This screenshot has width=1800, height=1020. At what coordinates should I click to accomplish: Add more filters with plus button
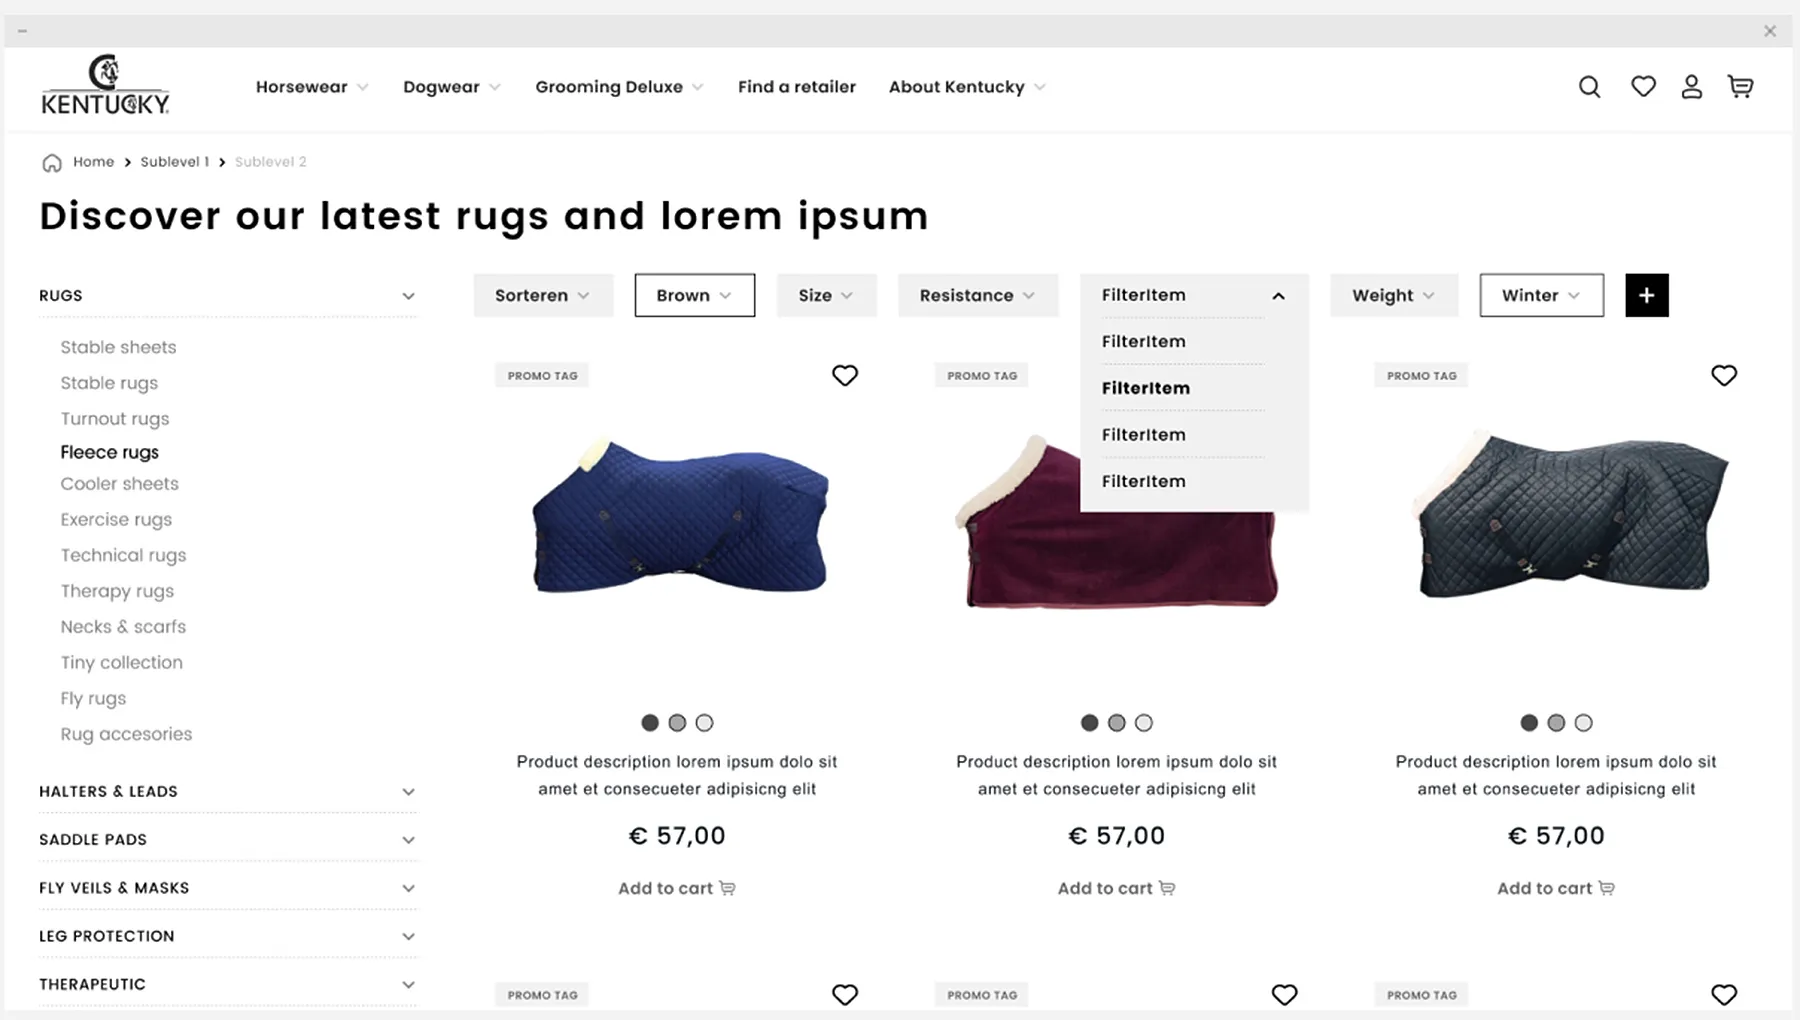(x=1646, y=295)
